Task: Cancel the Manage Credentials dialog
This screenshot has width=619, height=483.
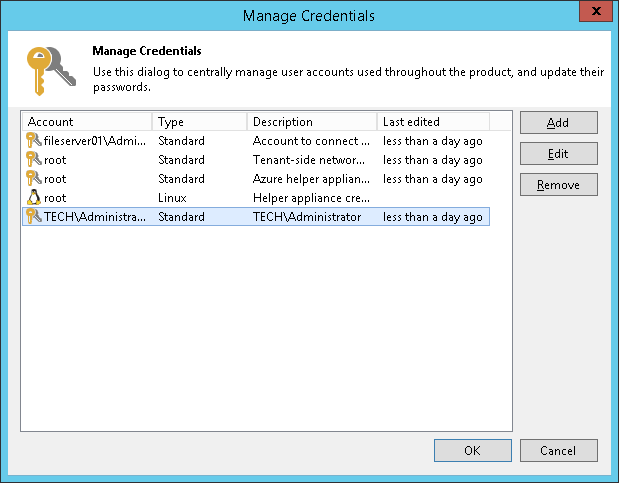Action: (558, 451)
